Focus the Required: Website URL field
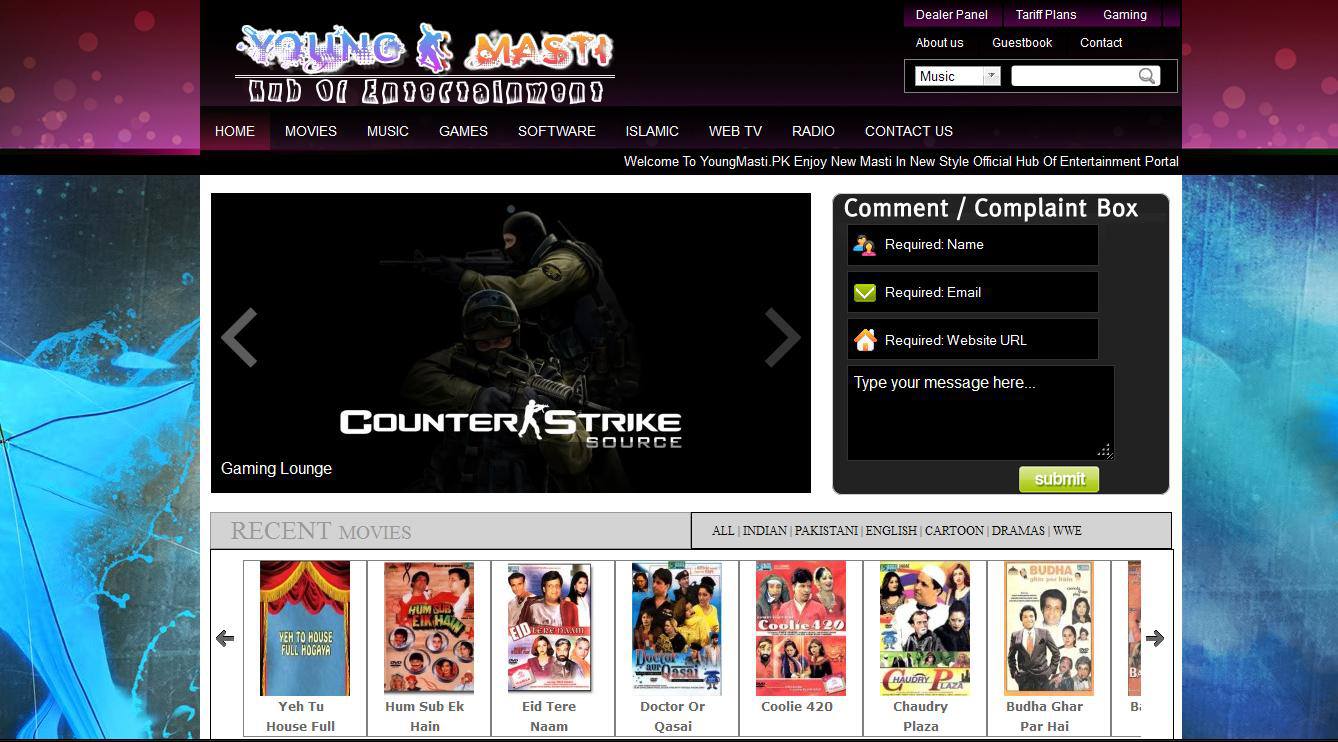The image size is (1338, 742). click(973, 340)
